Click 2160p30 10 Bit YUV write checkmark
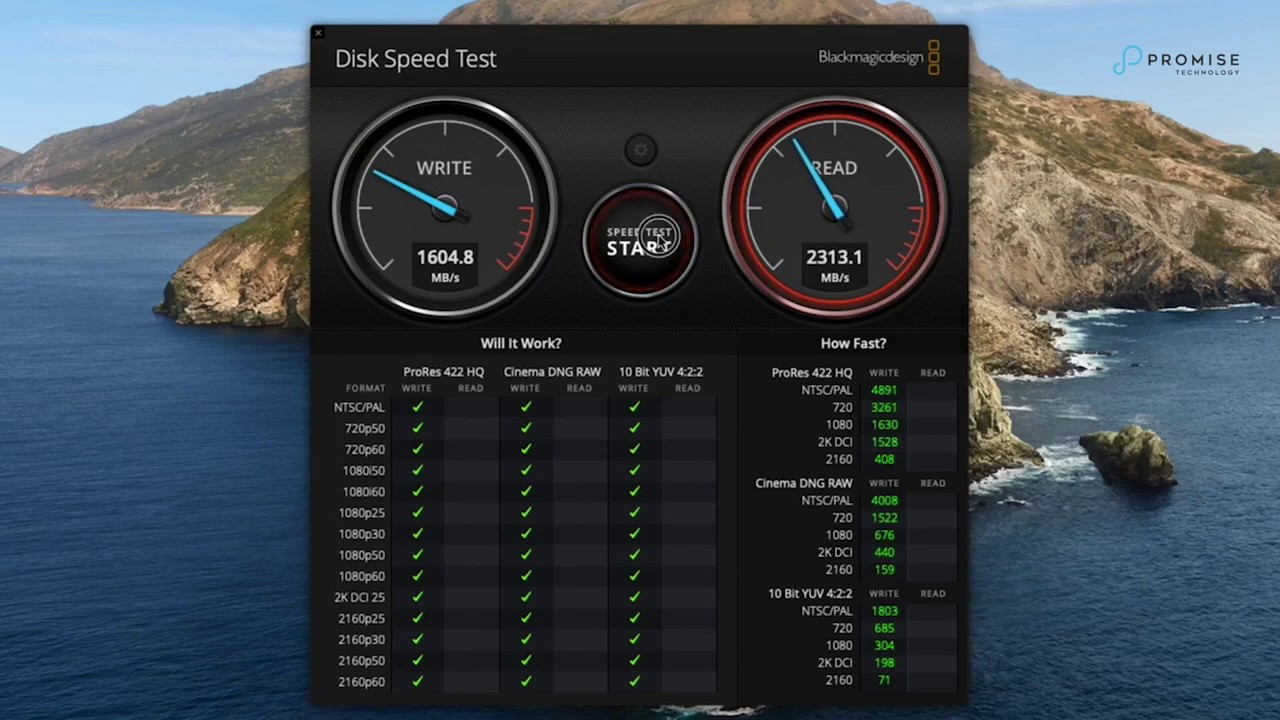 point(634,639)
